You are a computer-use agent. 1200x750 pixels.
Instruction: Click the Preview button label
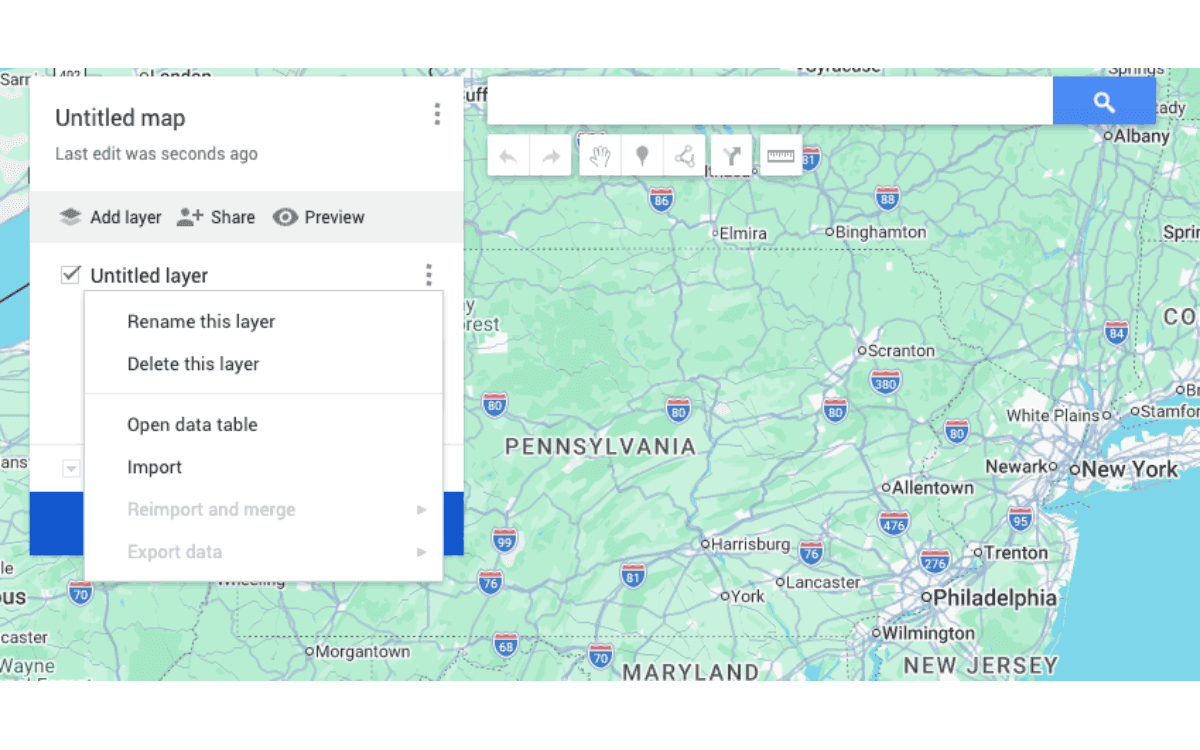[334, 217]
